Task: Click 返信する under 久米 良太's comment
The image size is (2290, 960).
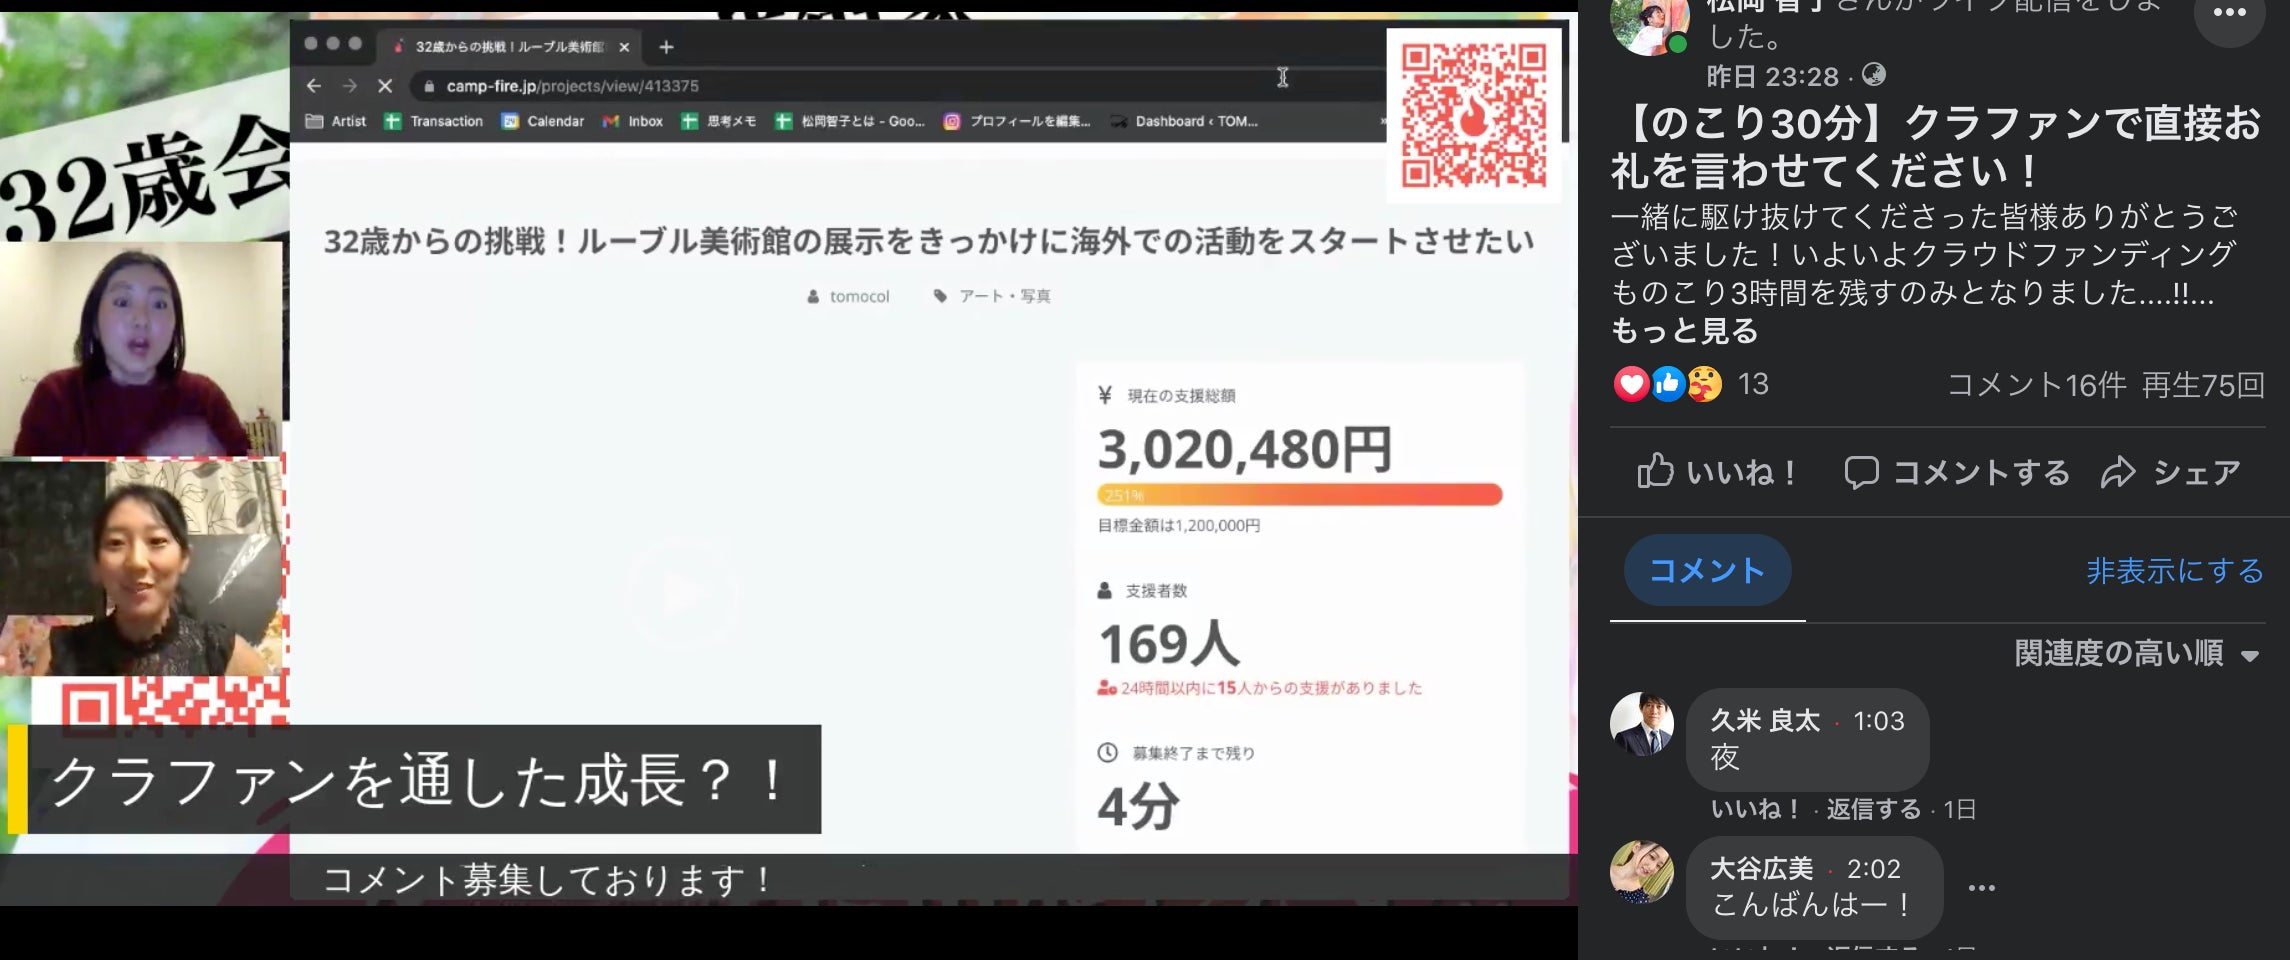Action: [x=1873, y=809]
